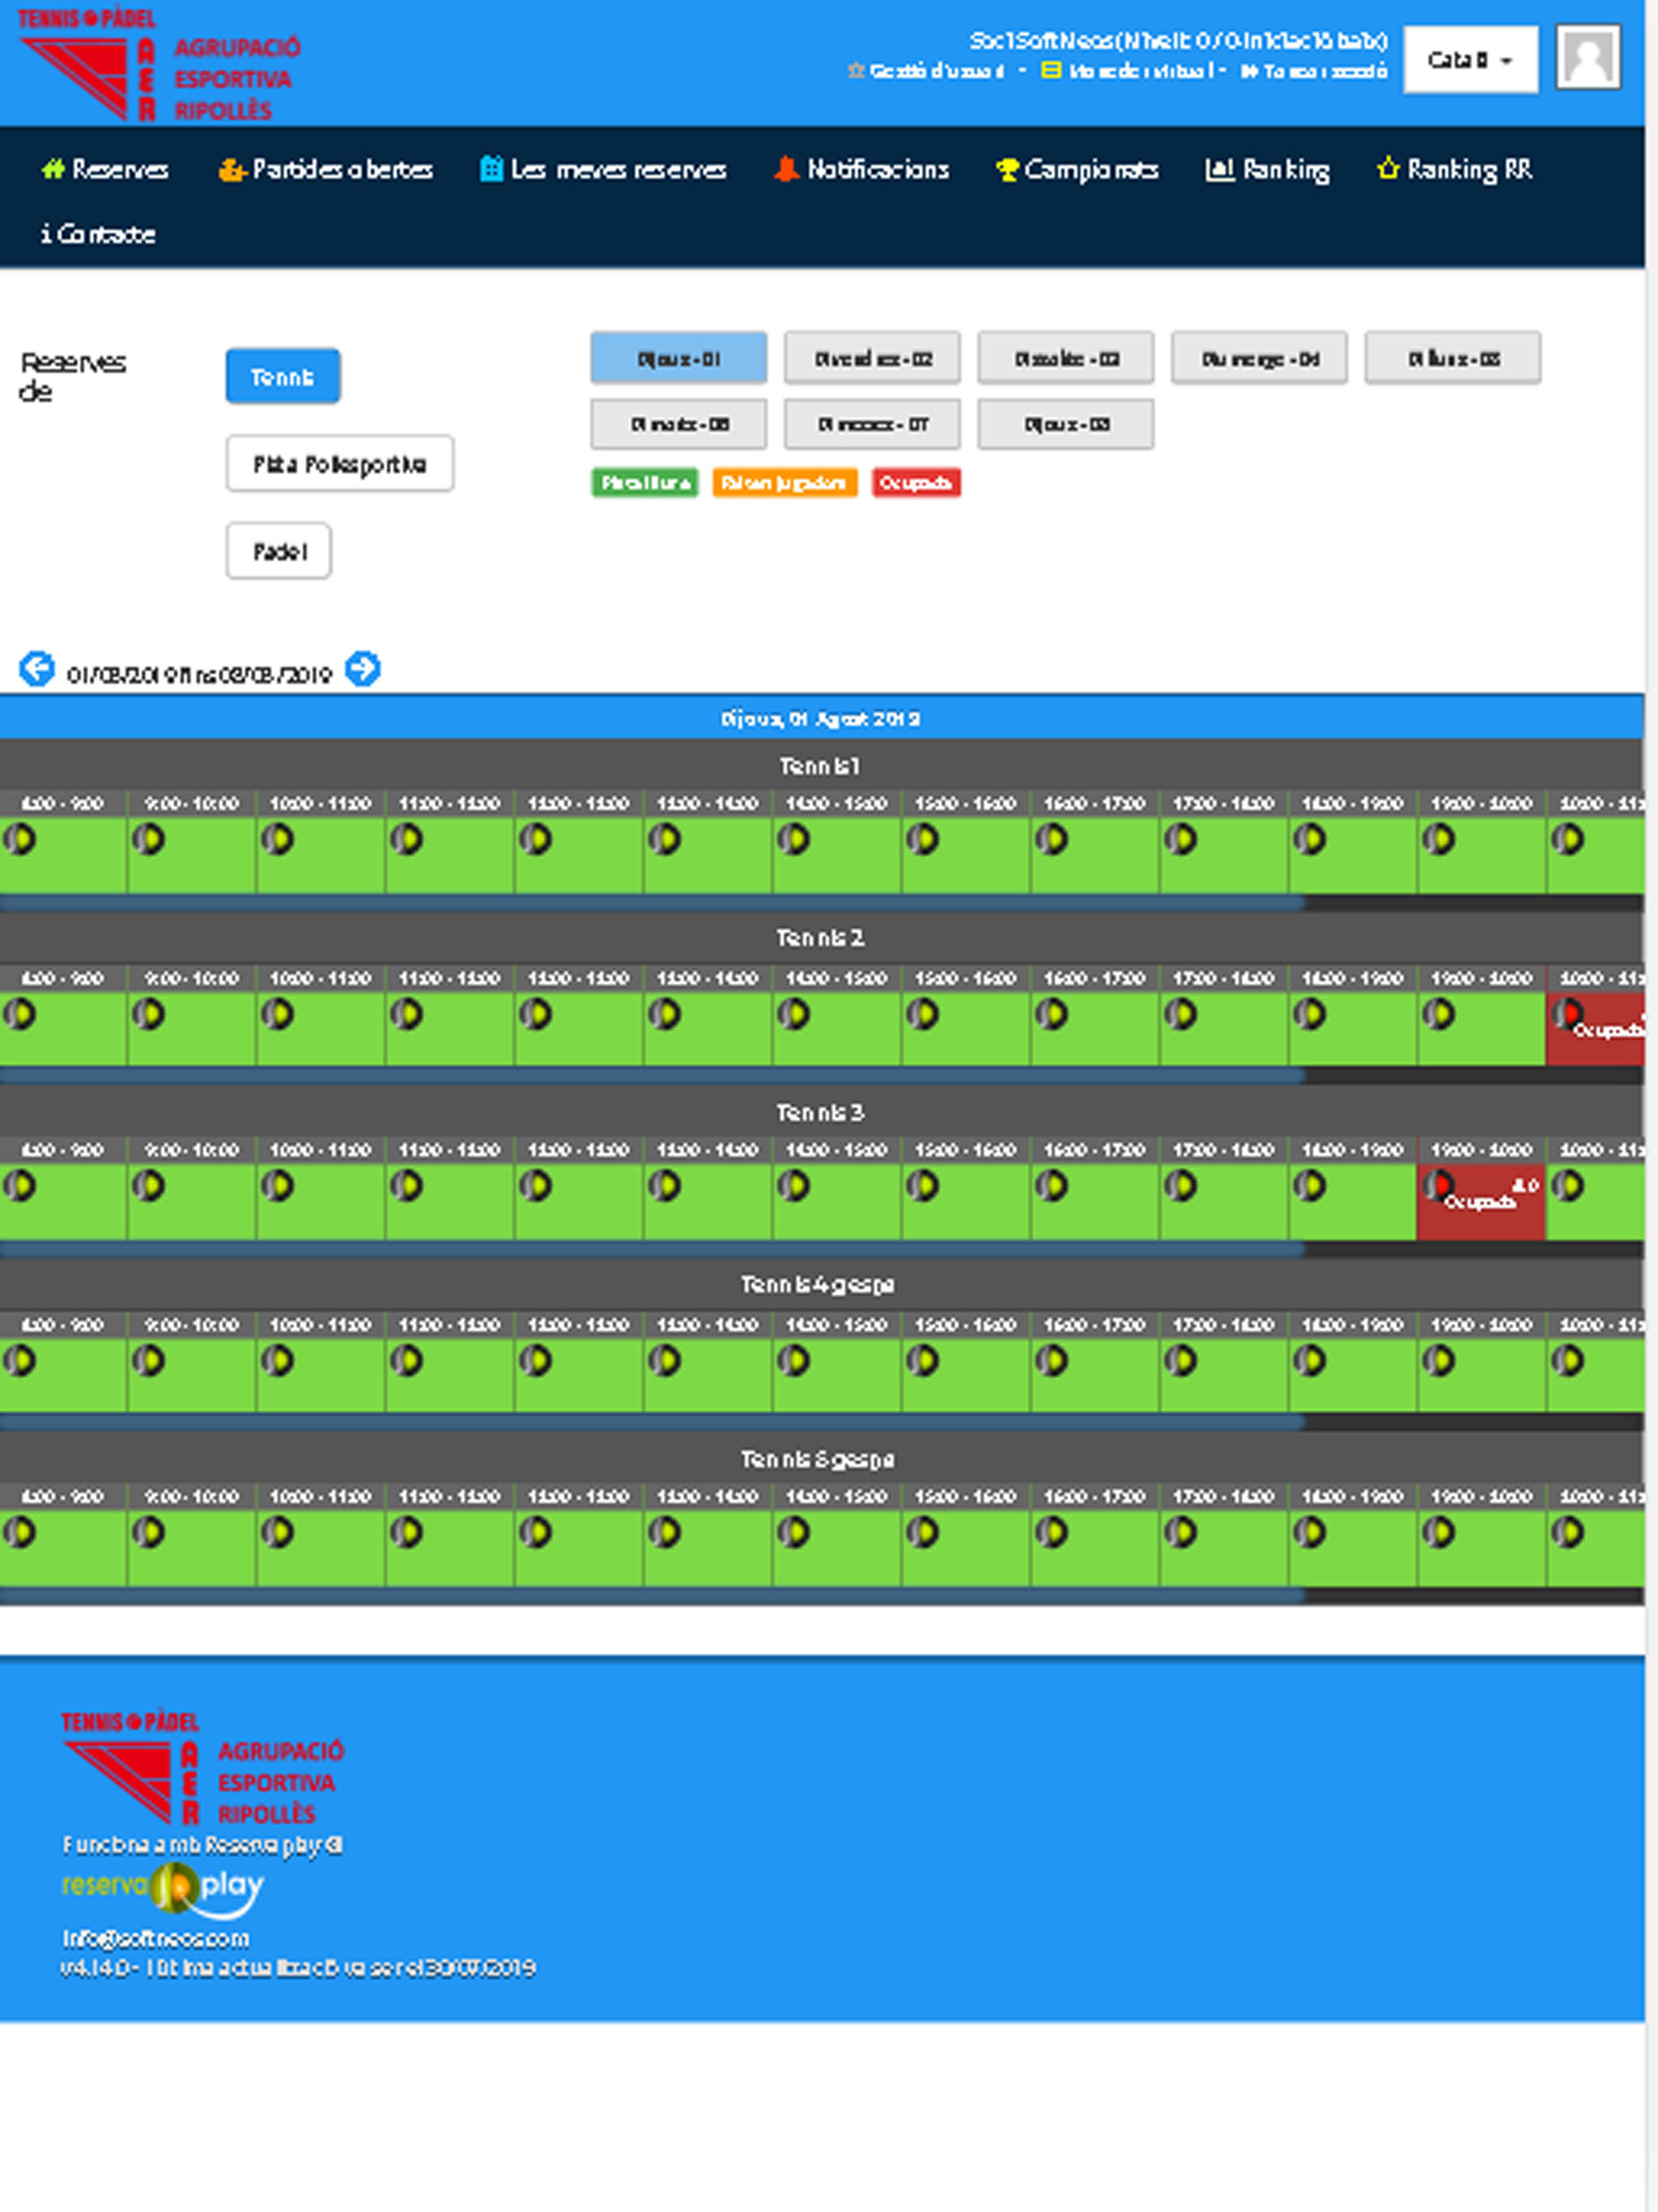
Task: Select day Diumenge - 04
Action: [1260, 358]
